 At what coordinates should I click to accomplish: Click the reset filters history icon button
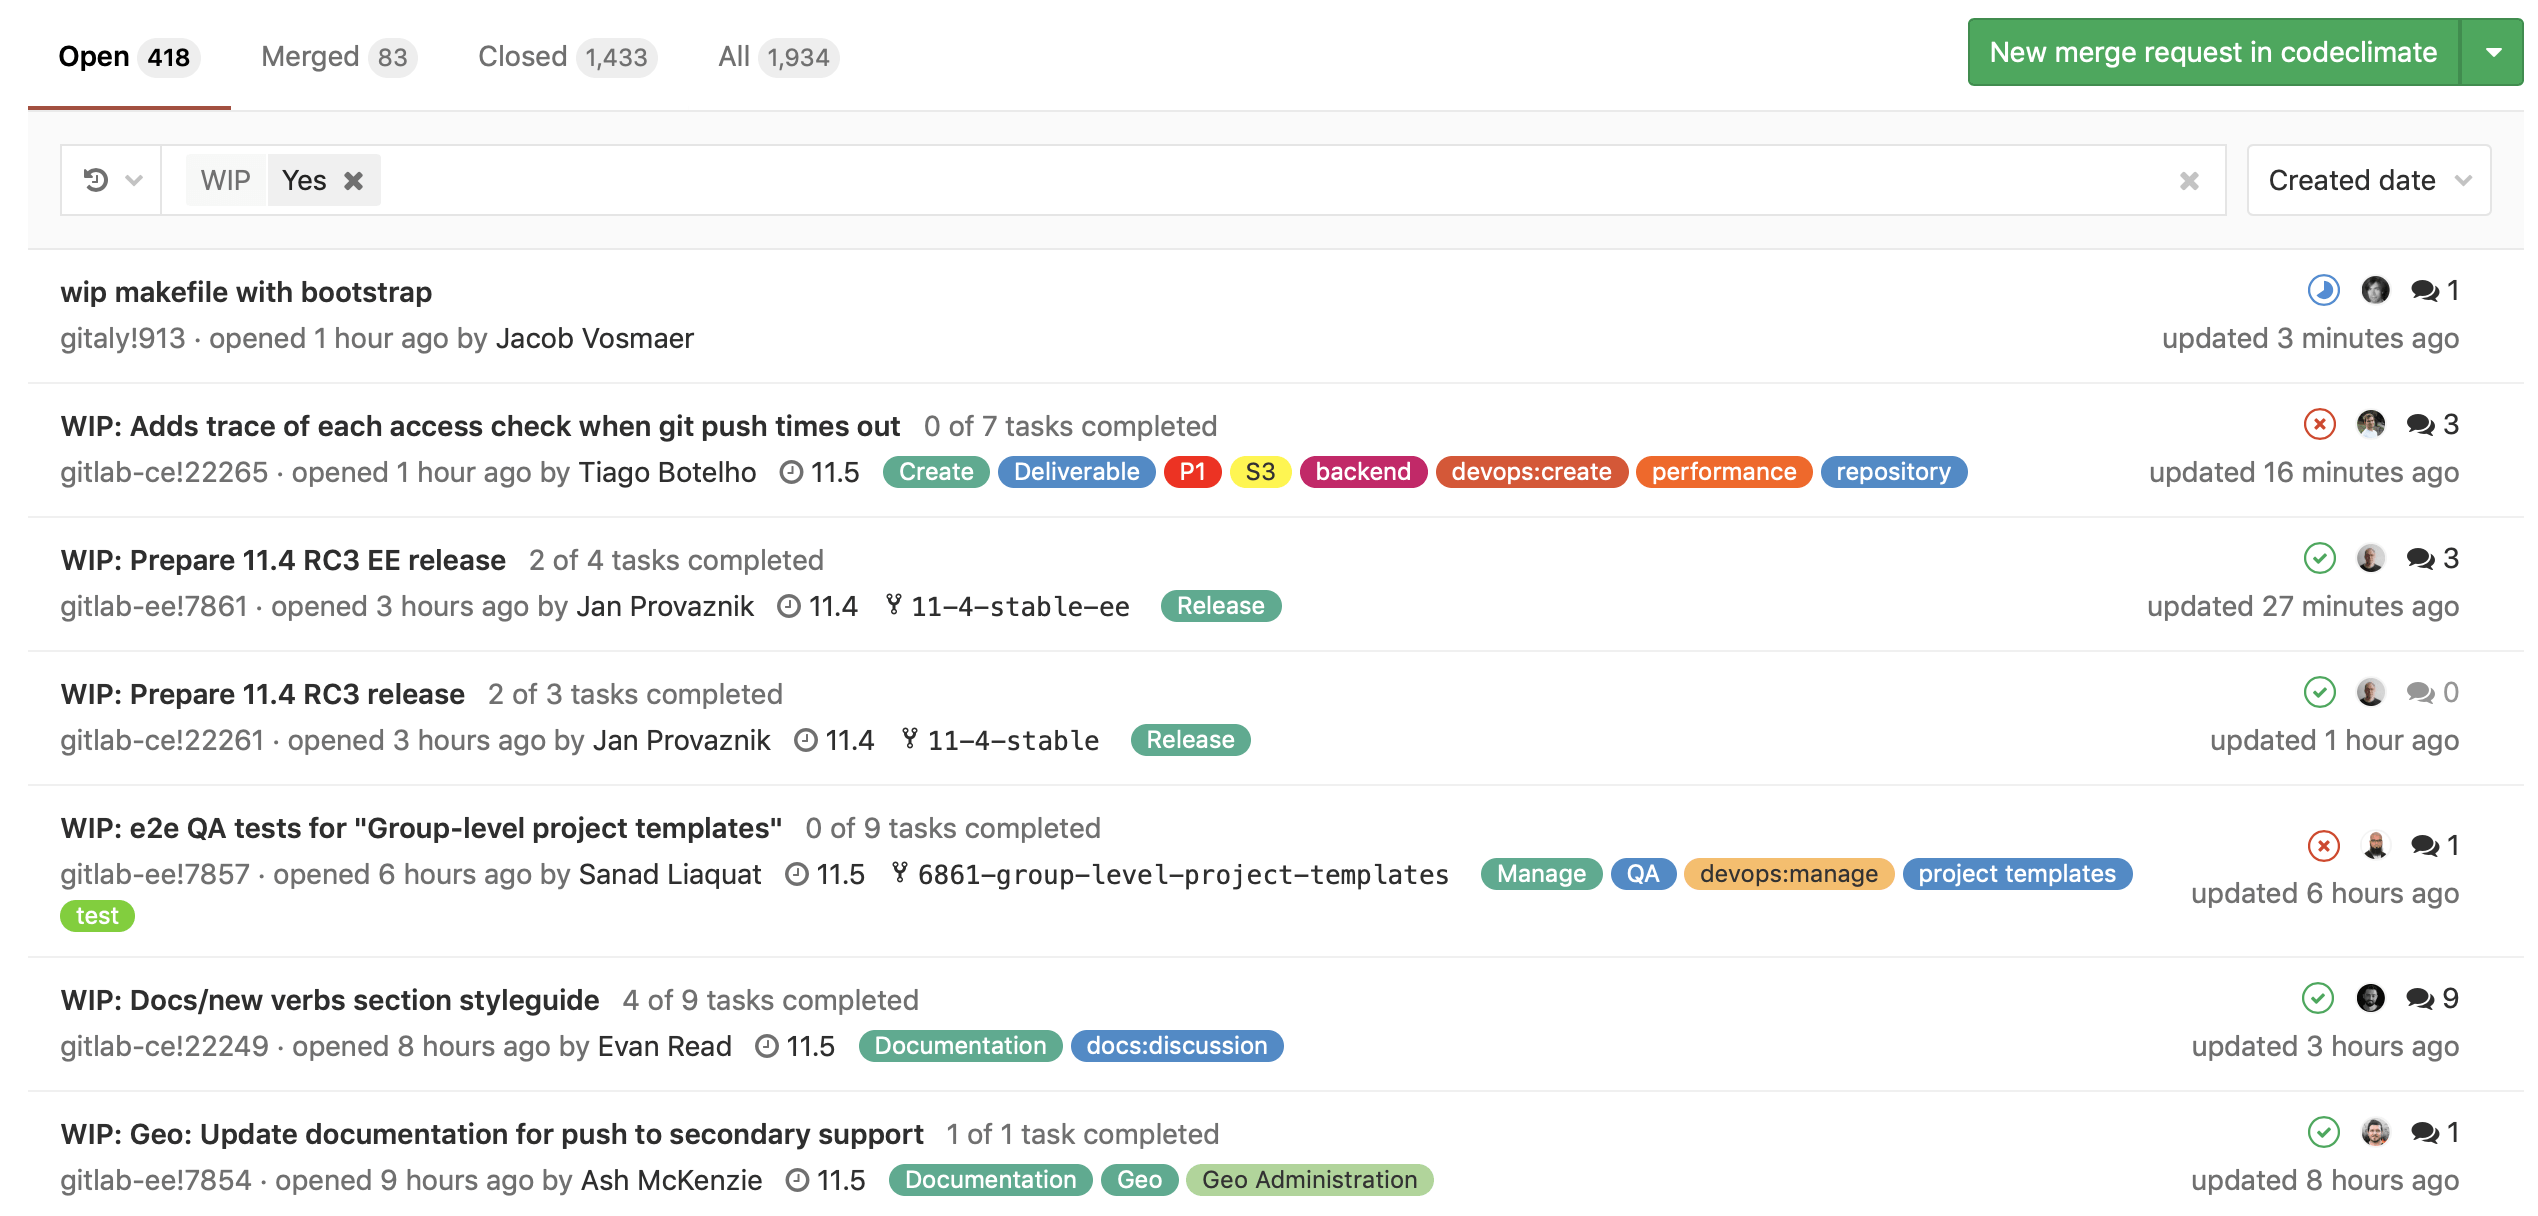(x=97, y=180)
